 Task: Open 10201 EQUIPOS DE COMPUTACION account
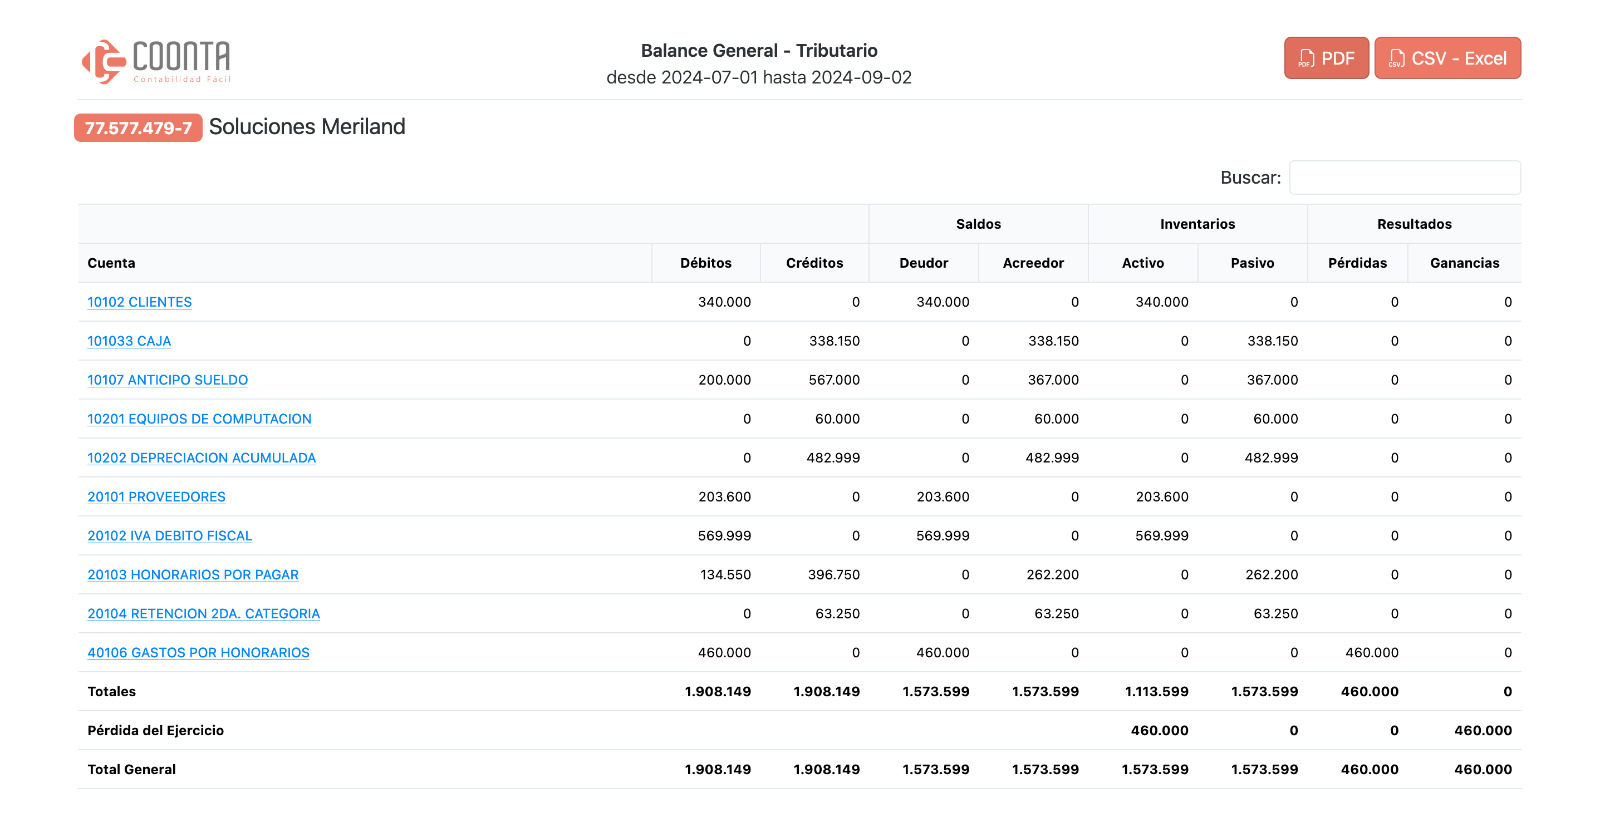click(199, 419)
